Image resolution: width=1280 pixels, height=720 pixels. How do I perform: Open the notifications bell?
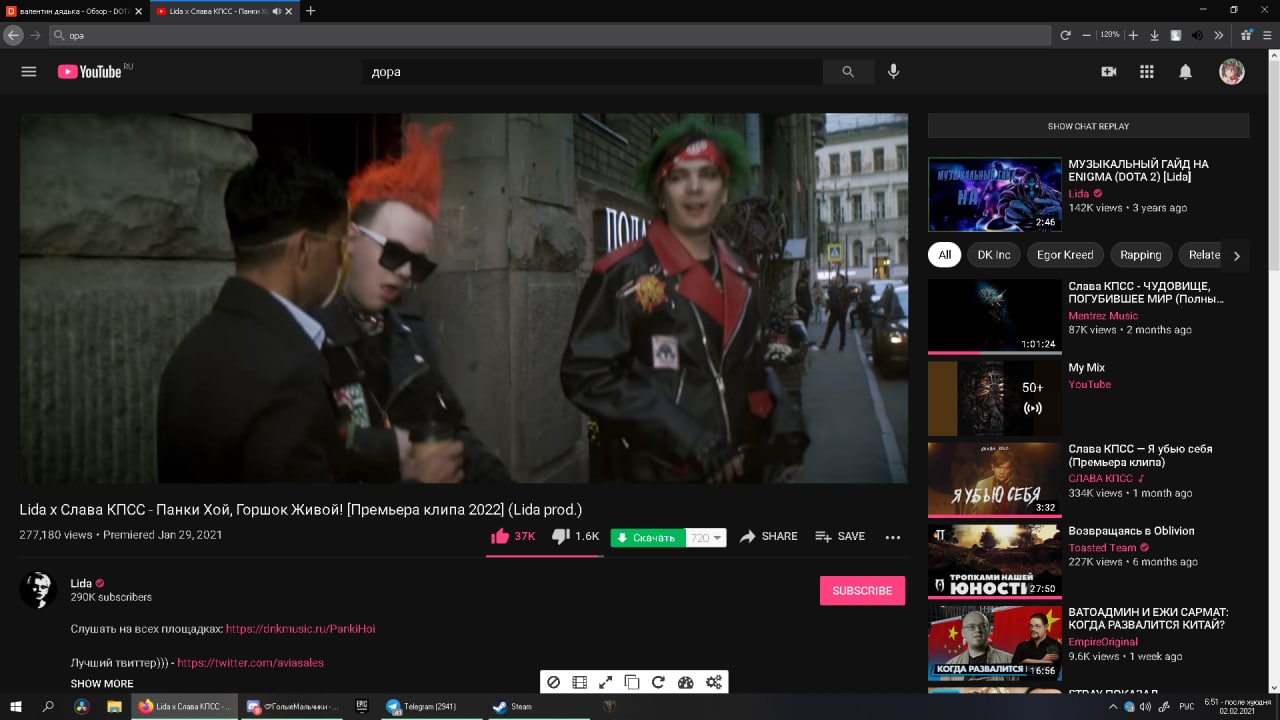click(1185, 72)
